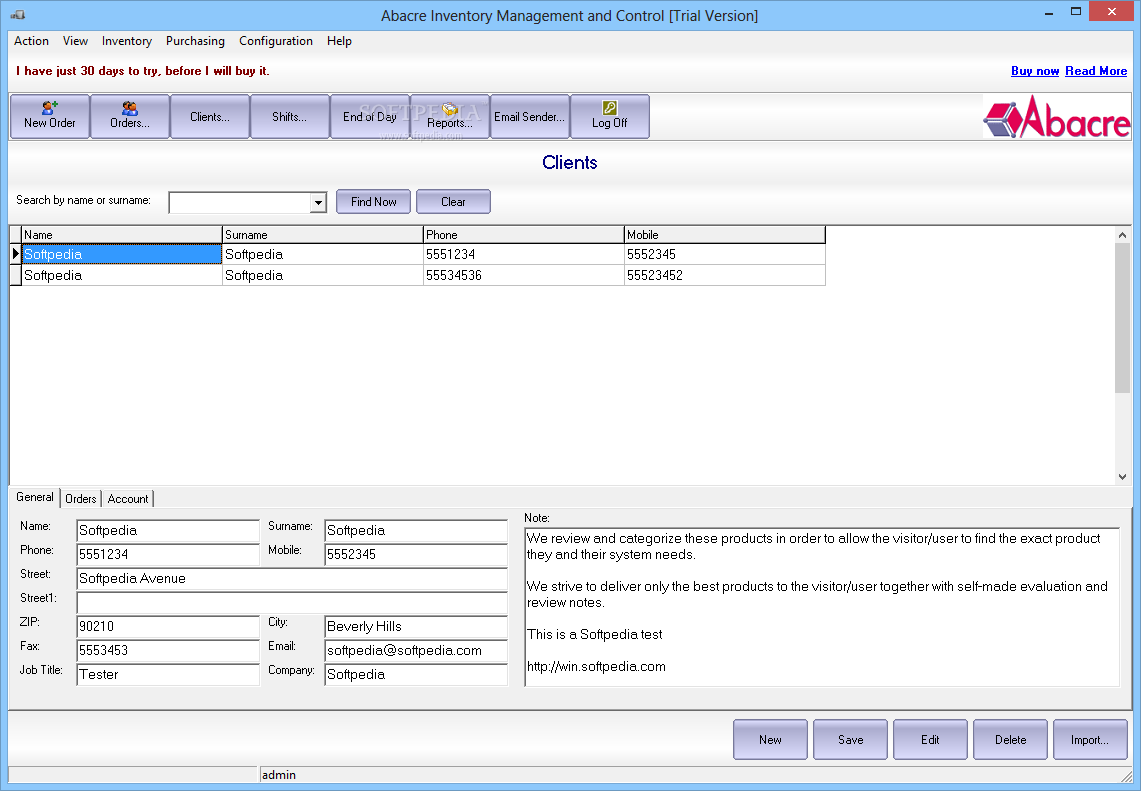Open Shifts from the toolbar

coord(290,116)
